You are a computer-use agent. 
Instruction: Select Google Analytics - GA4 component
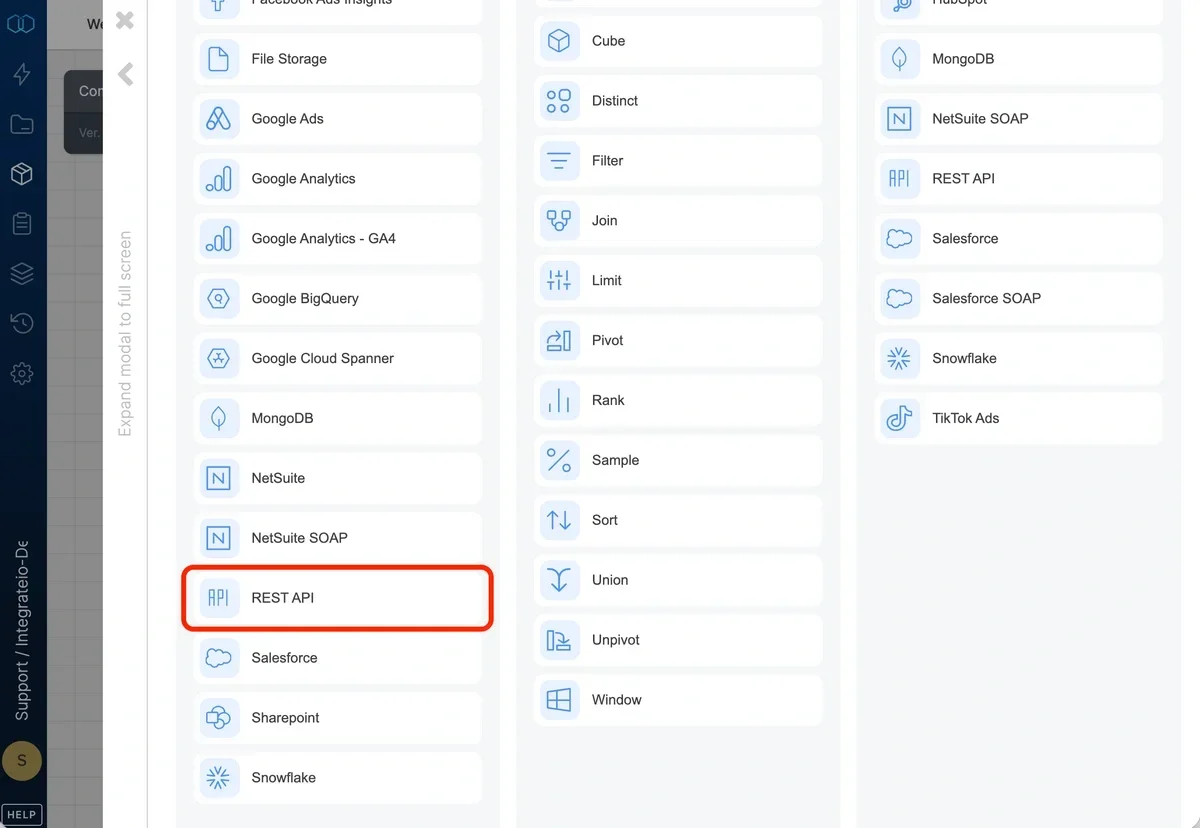tap(338, 239)
